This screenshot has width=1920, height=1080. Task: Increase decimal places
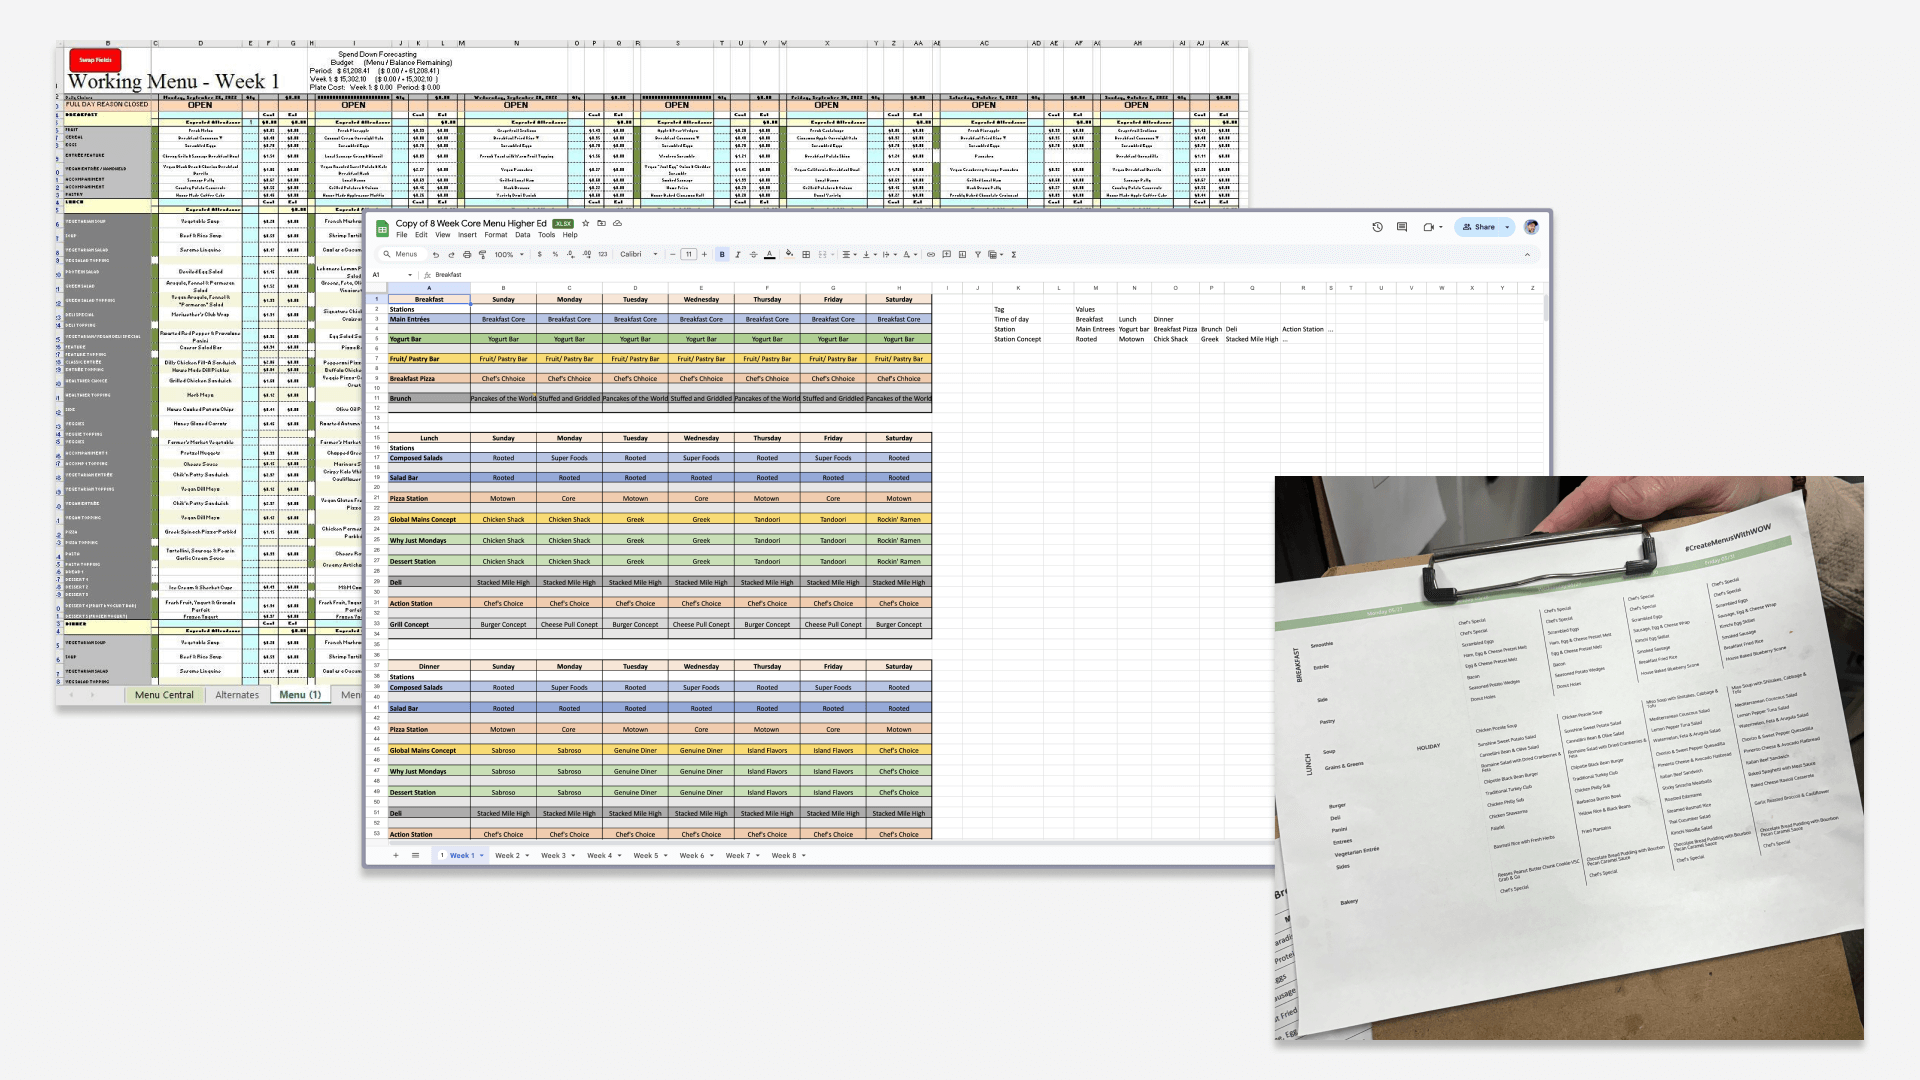pos(586,255)
